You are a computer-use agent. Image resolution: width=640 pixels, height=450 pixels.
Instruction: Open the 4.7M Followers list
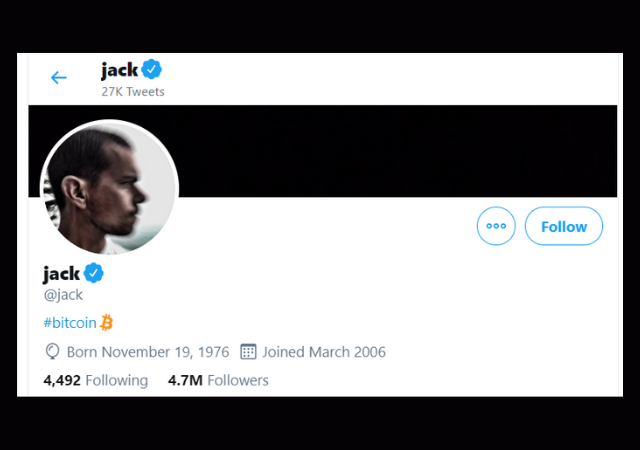[218, 380]
